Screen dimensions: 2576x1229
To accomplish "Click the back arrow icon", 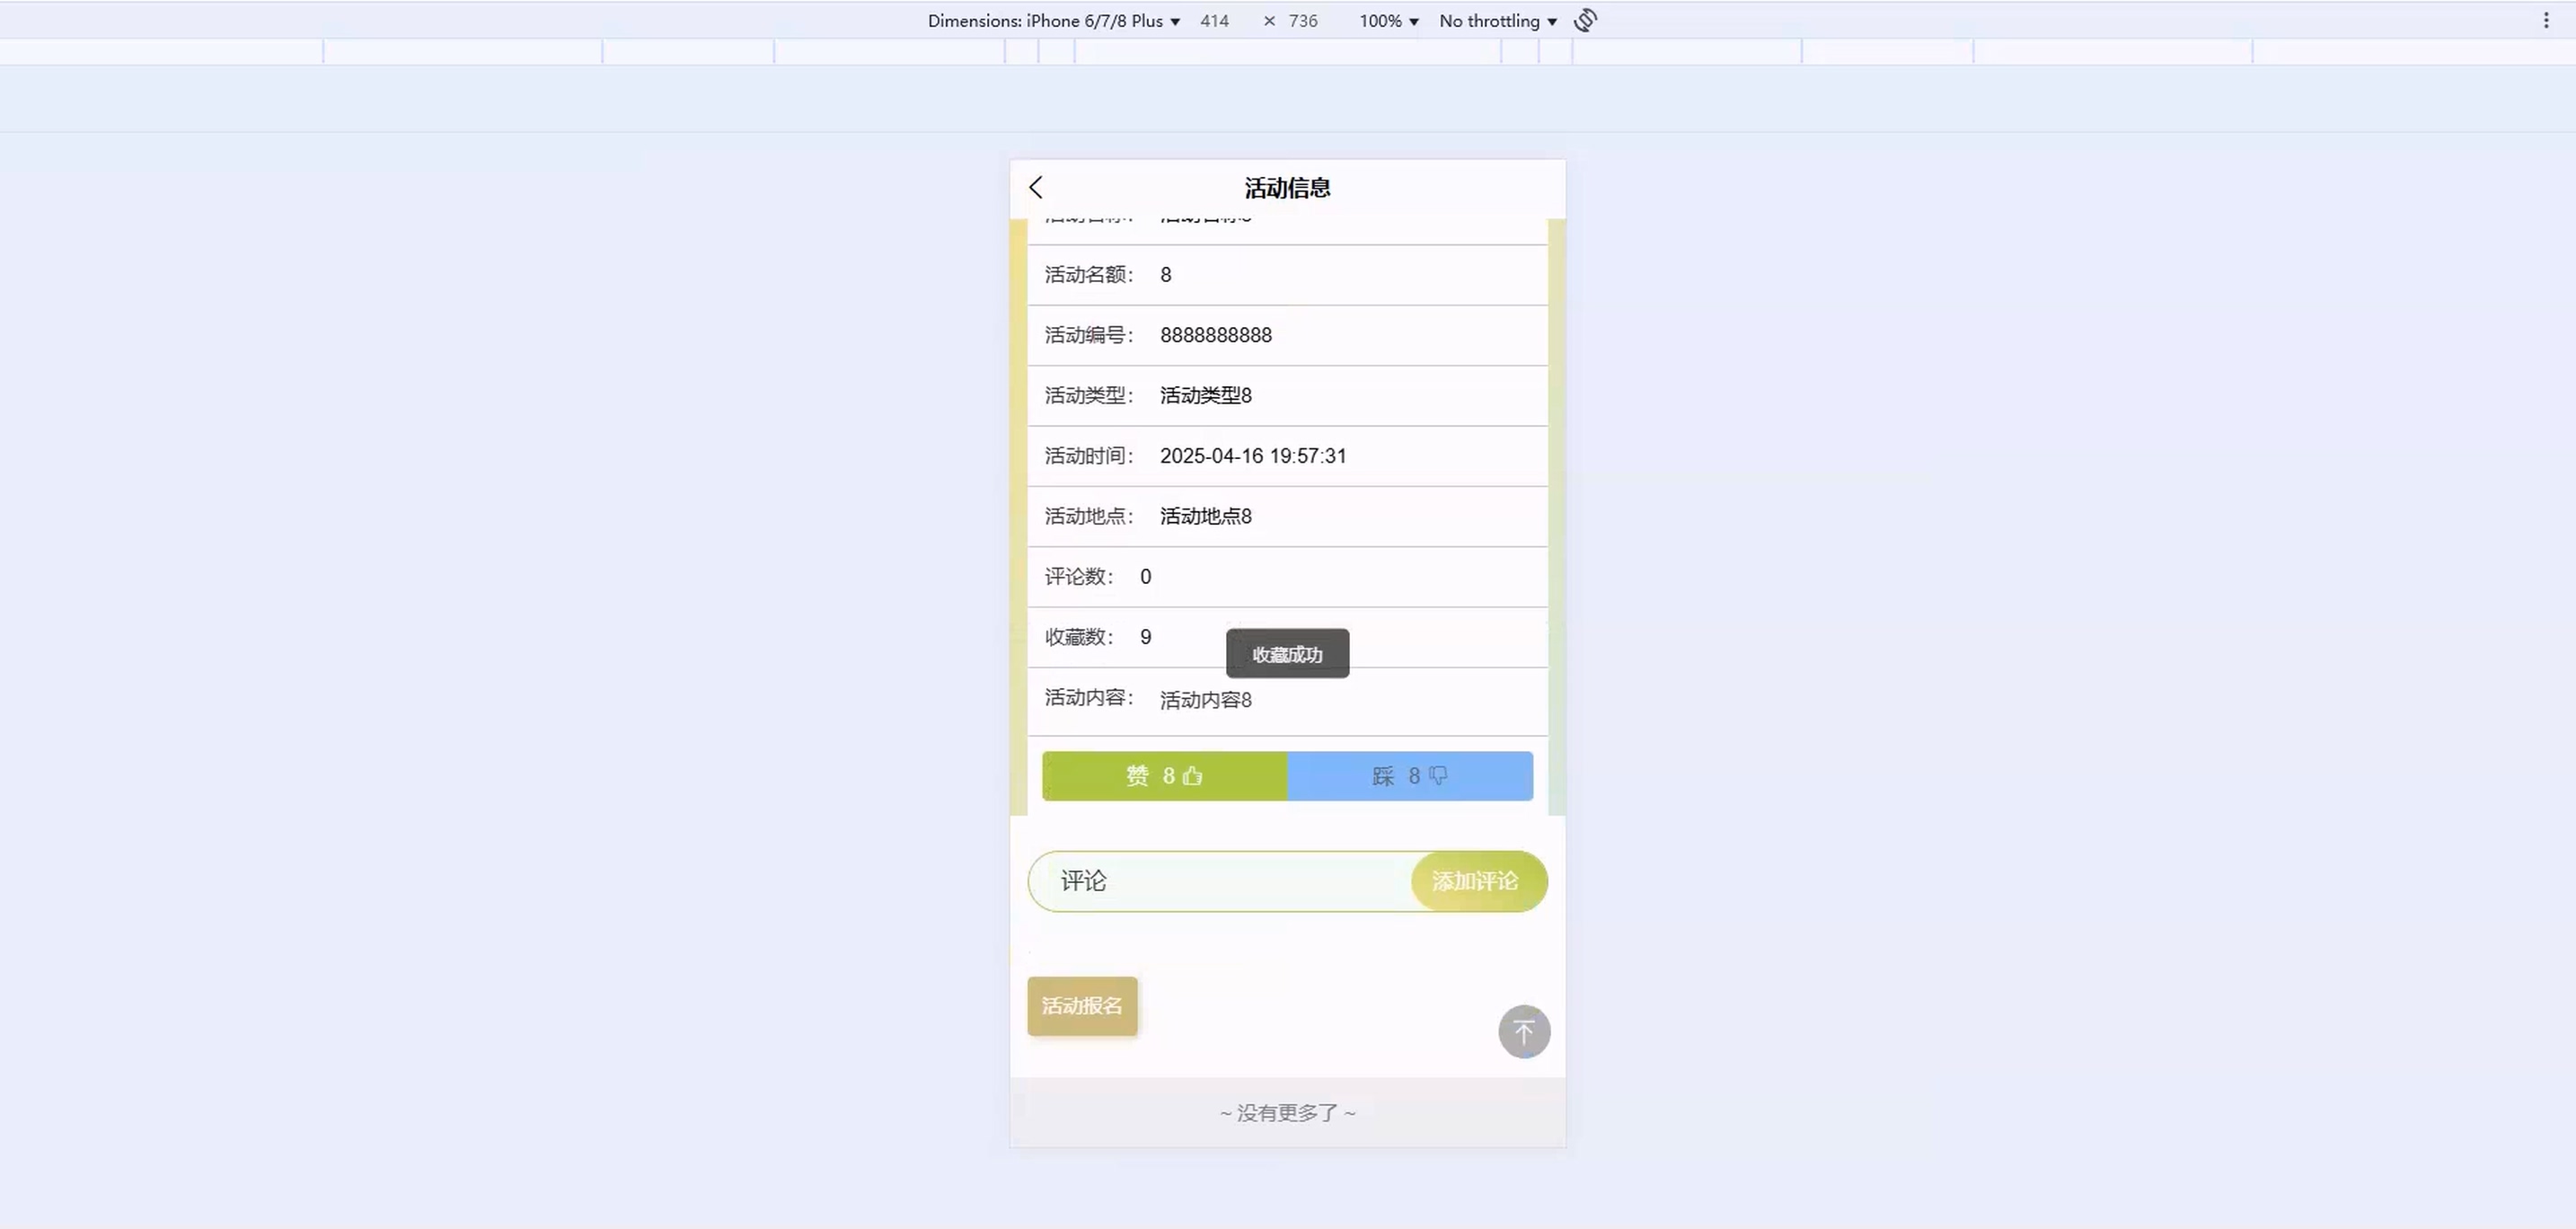I will (1036, 187).
